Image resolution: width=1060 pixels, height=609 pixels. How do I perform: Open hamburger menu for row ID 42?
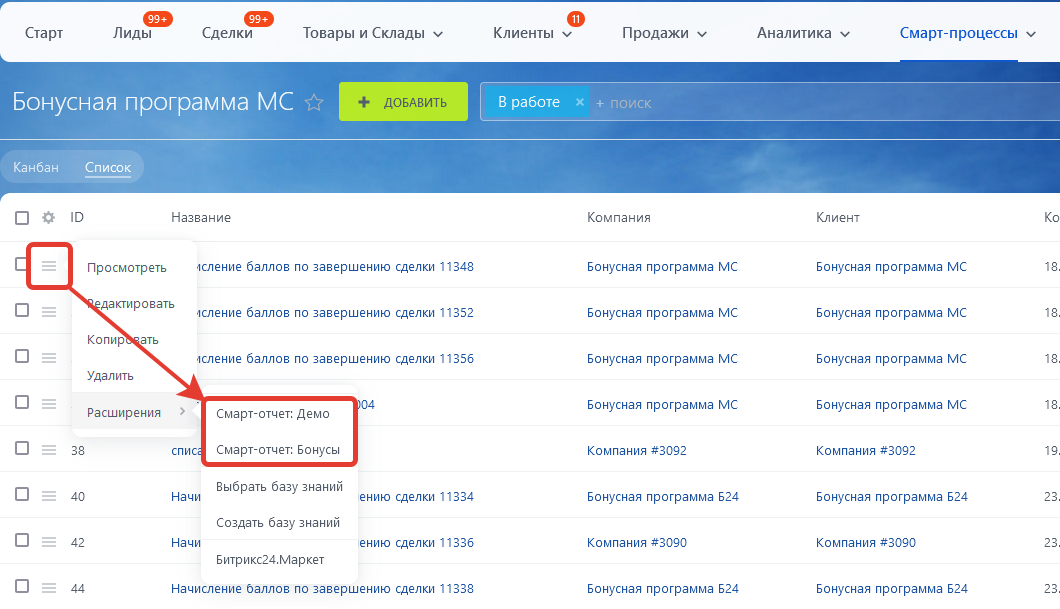coord(48,542)
